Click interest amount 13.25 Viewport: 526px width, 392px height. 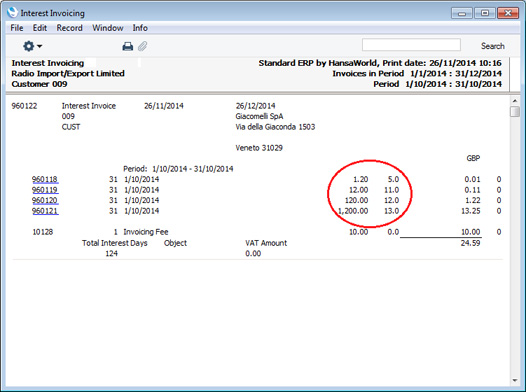click(470, 211)
